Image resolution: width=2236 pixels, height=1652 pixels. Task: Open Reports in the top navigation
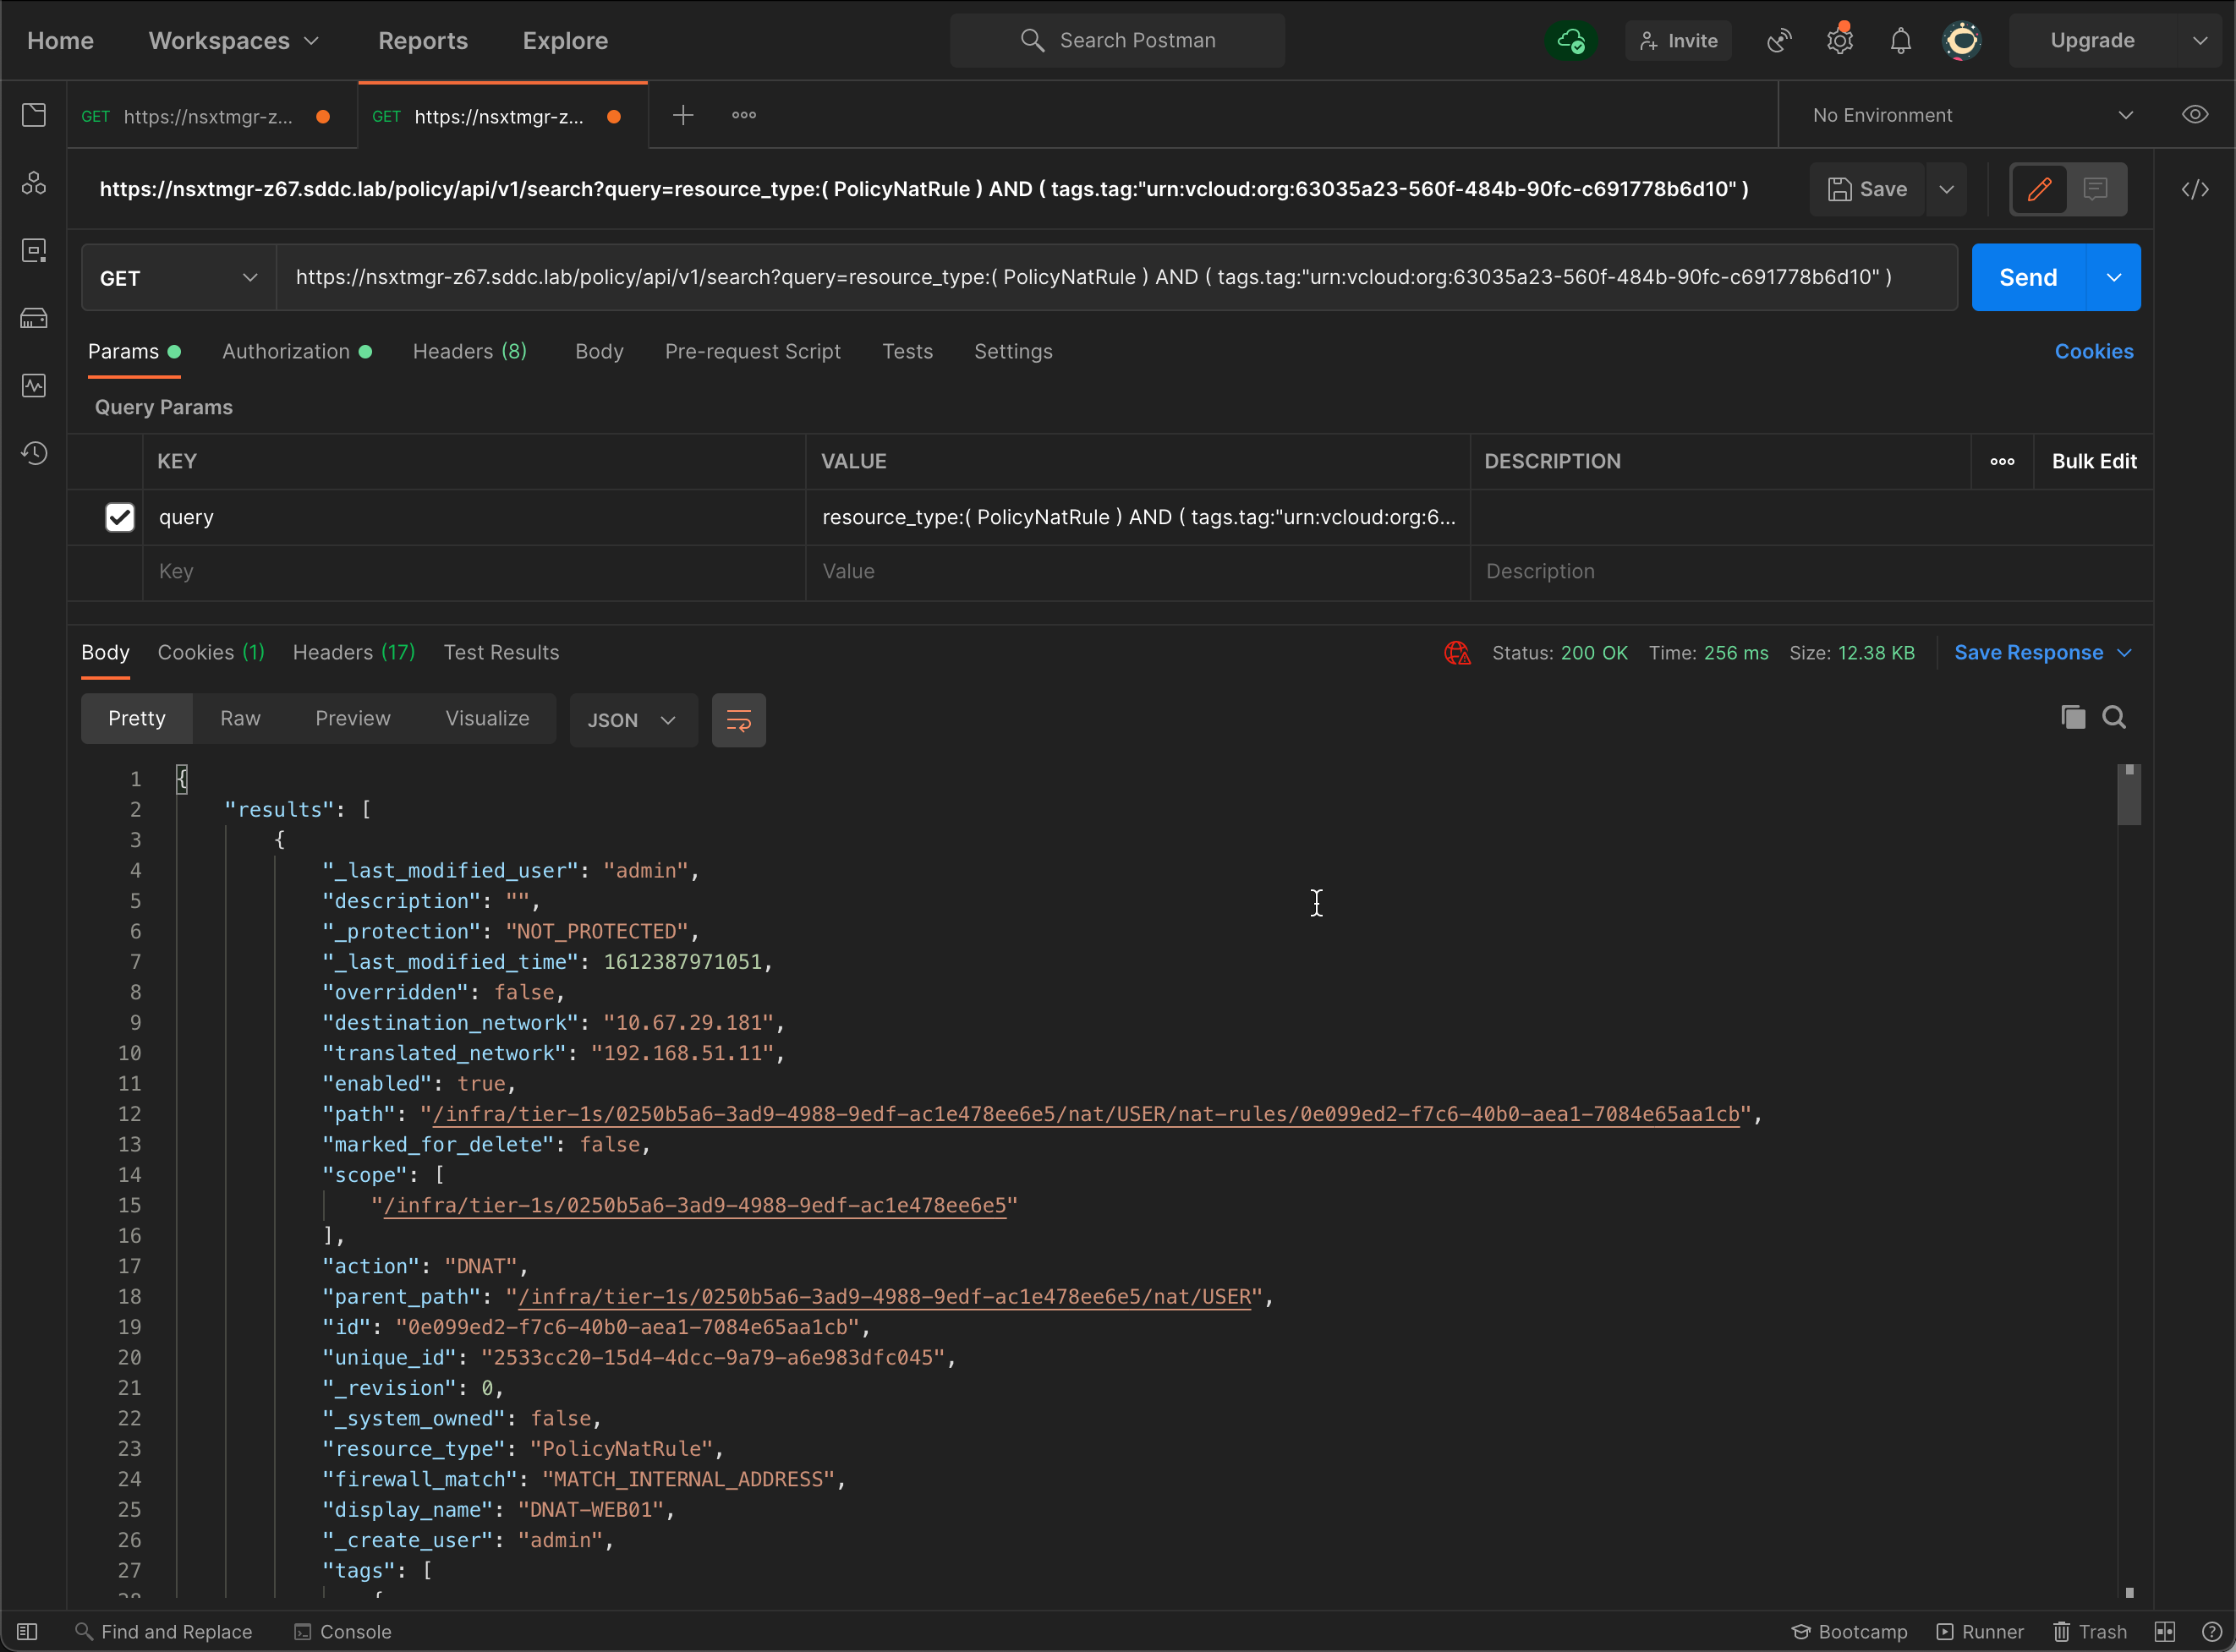pyautogui.click(x=423, y=41)
